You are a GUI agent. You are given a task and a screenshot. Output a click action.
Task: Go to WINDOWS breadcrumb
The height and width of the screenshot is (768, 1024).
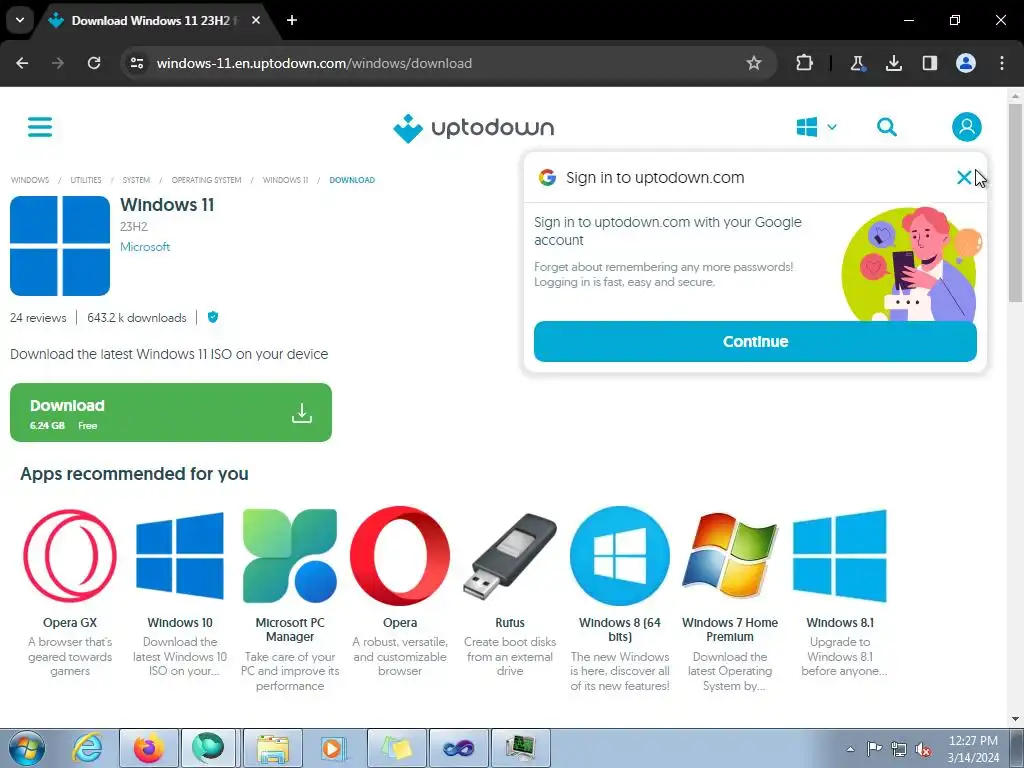point(30,180)
